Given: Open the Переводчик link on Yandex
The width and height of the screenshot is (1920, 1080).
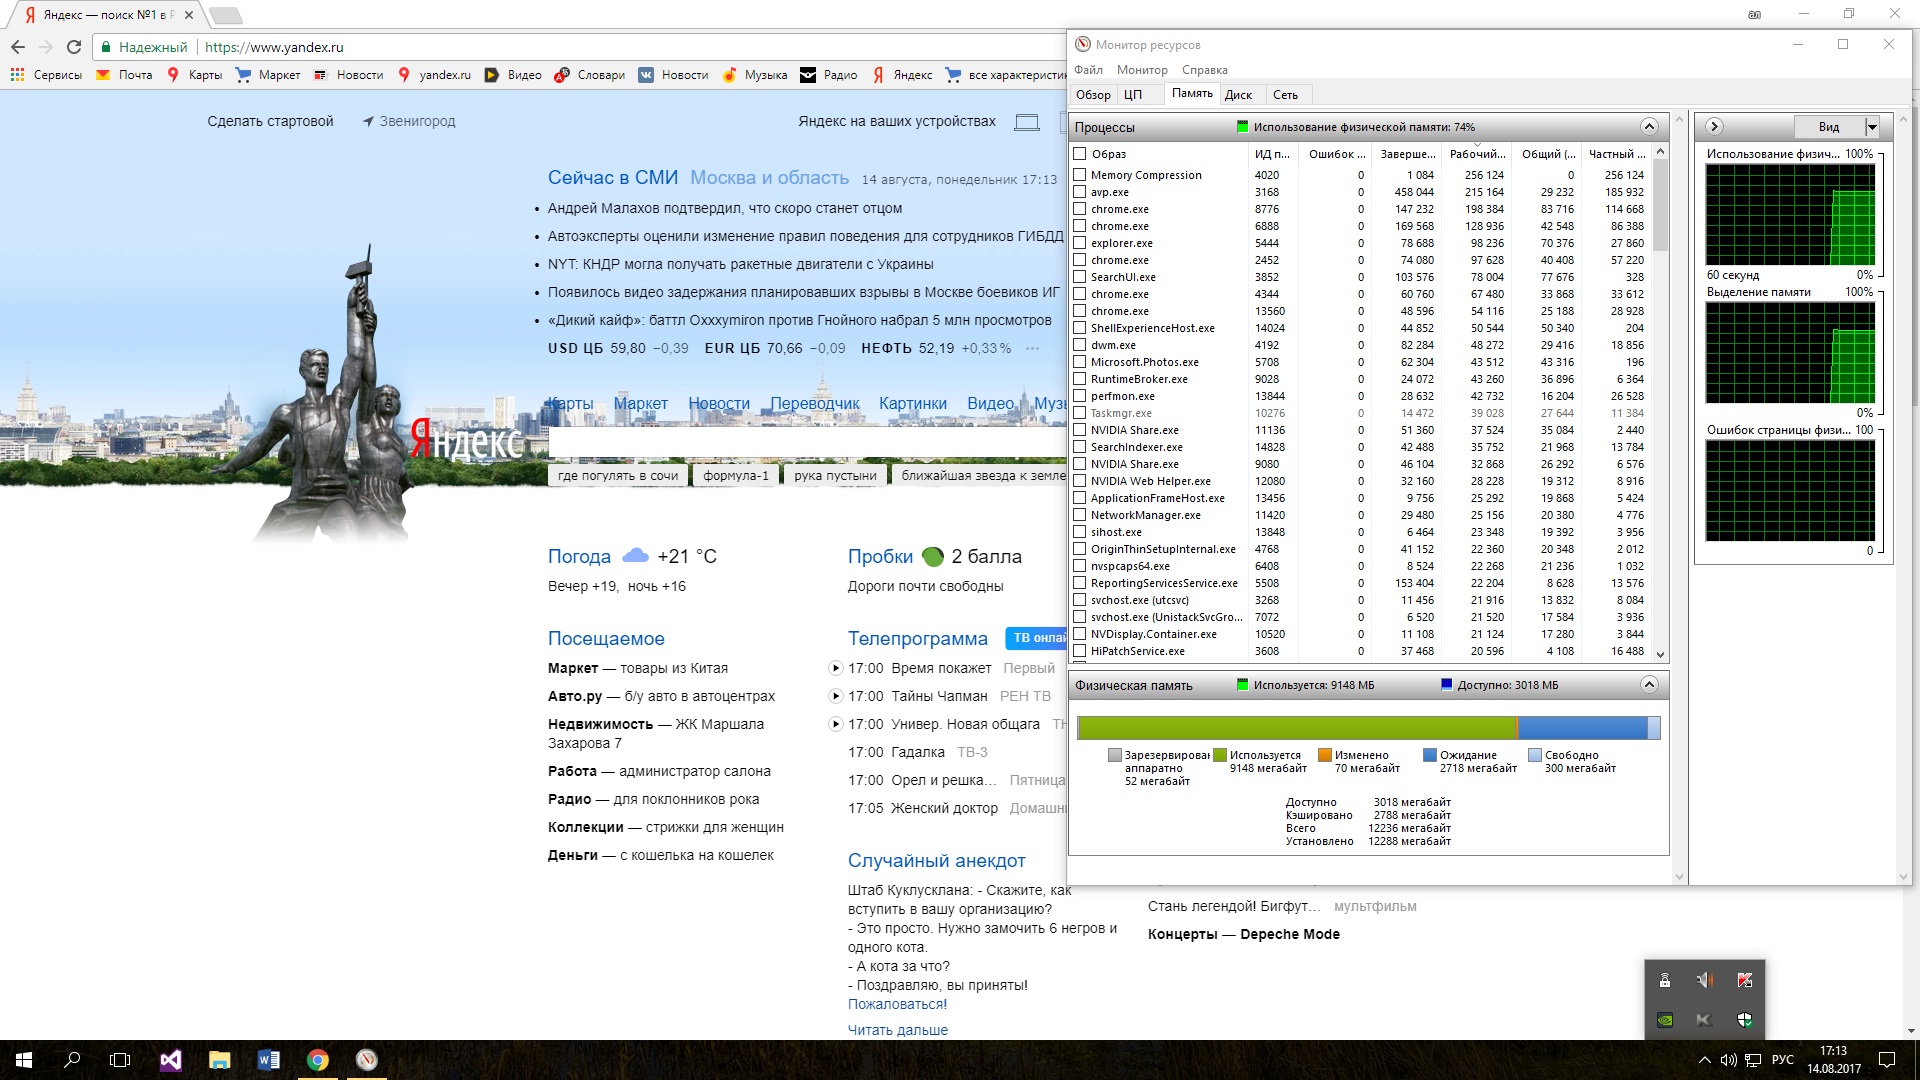Looking at the screenshot, I should (814, 403).
